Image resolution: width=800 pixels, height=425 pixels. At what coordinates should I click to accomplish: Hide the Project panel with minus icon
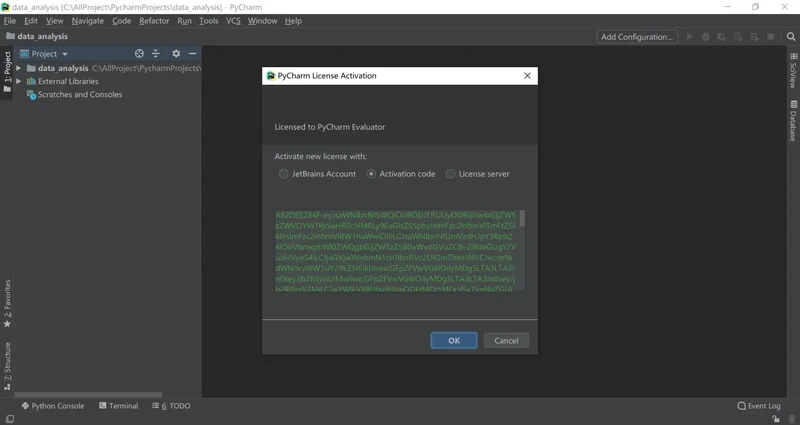point(193,54)
